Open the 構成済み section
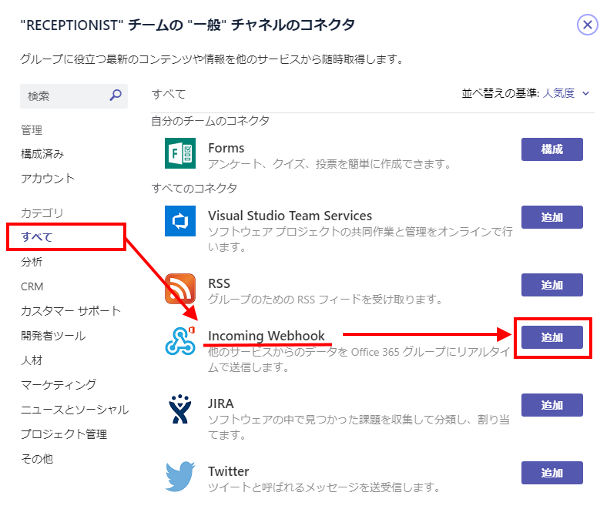The width and height of the screenshot is (600, 519). point(42,154)
